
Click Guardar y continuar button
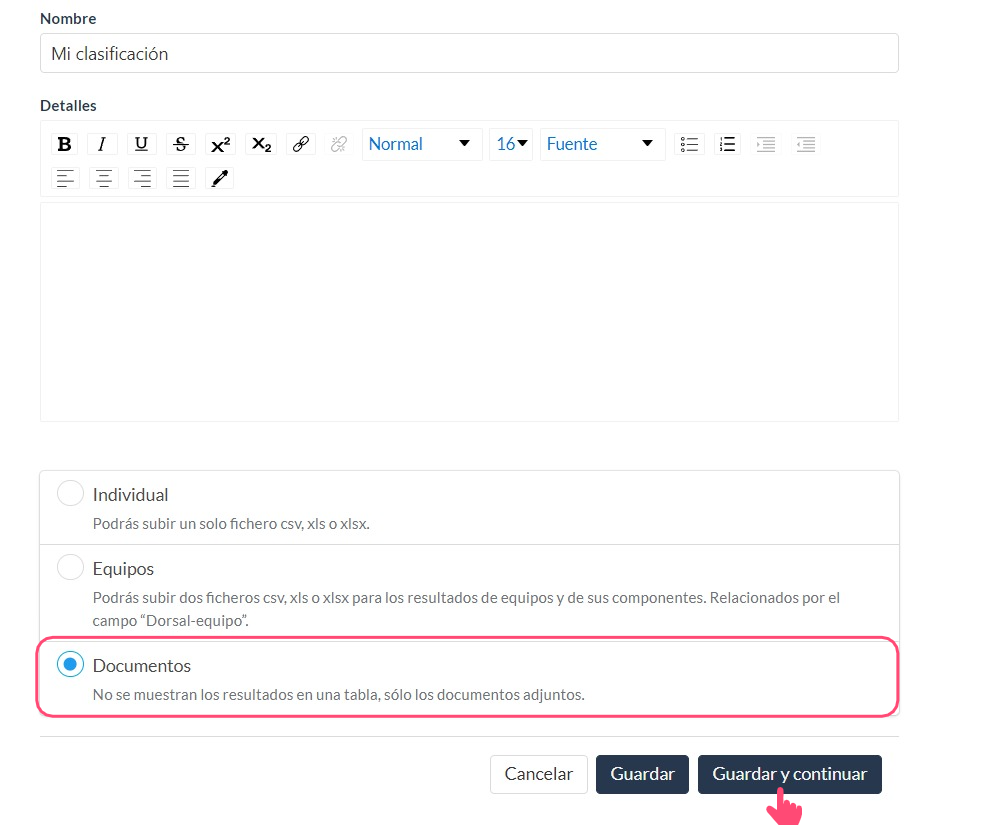[789, 774]
